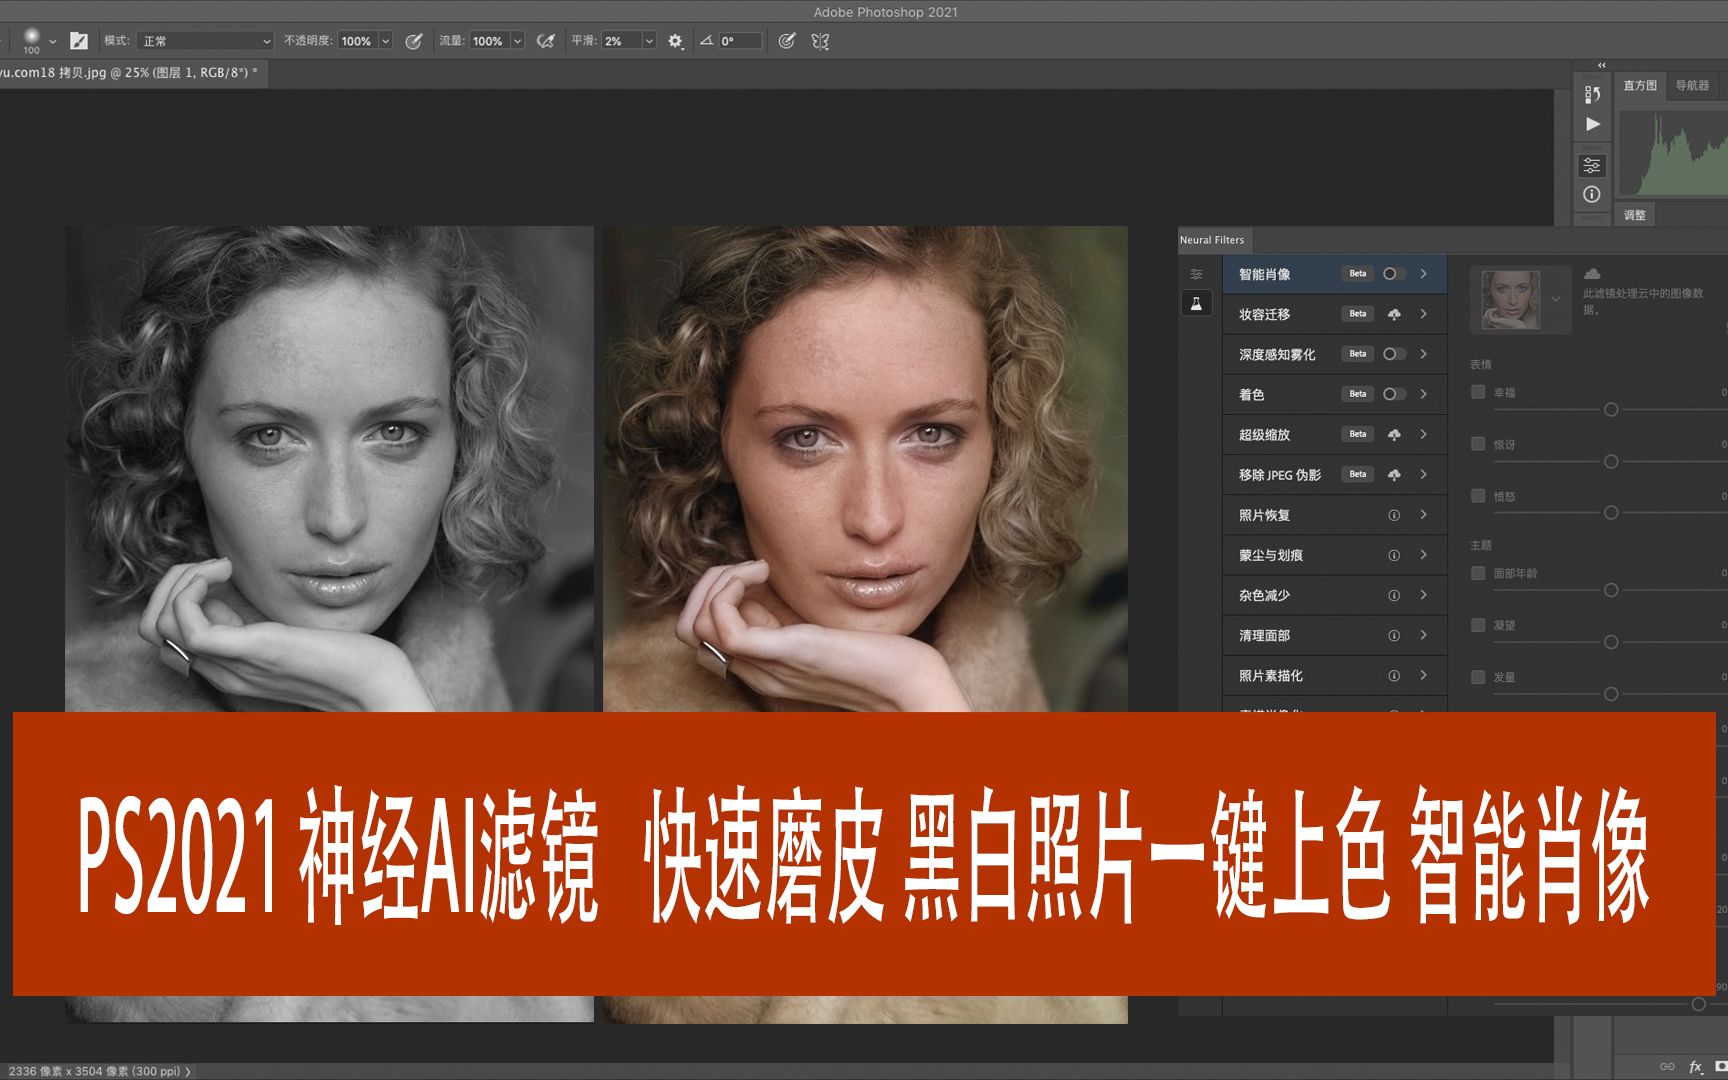Expand the brush preset dropdown arrow
This screenshot has height=1080, width=1728.
(53, 42)
